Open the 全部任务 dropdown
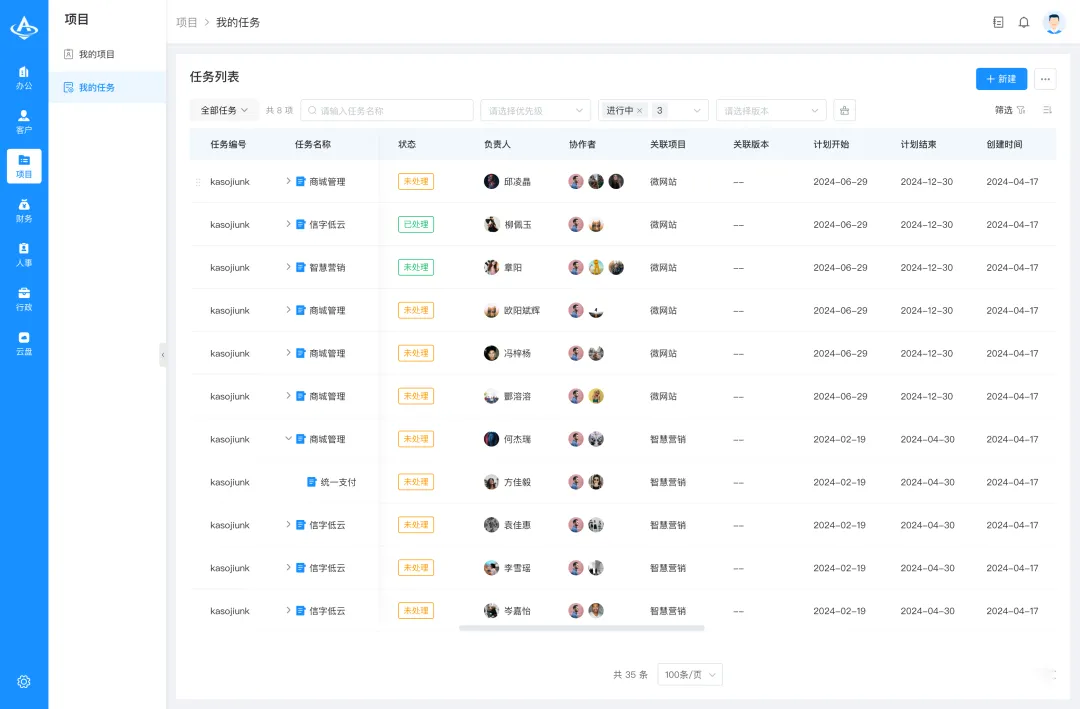This screenshot has height=709, width=1080. click(x=224, y=110)
